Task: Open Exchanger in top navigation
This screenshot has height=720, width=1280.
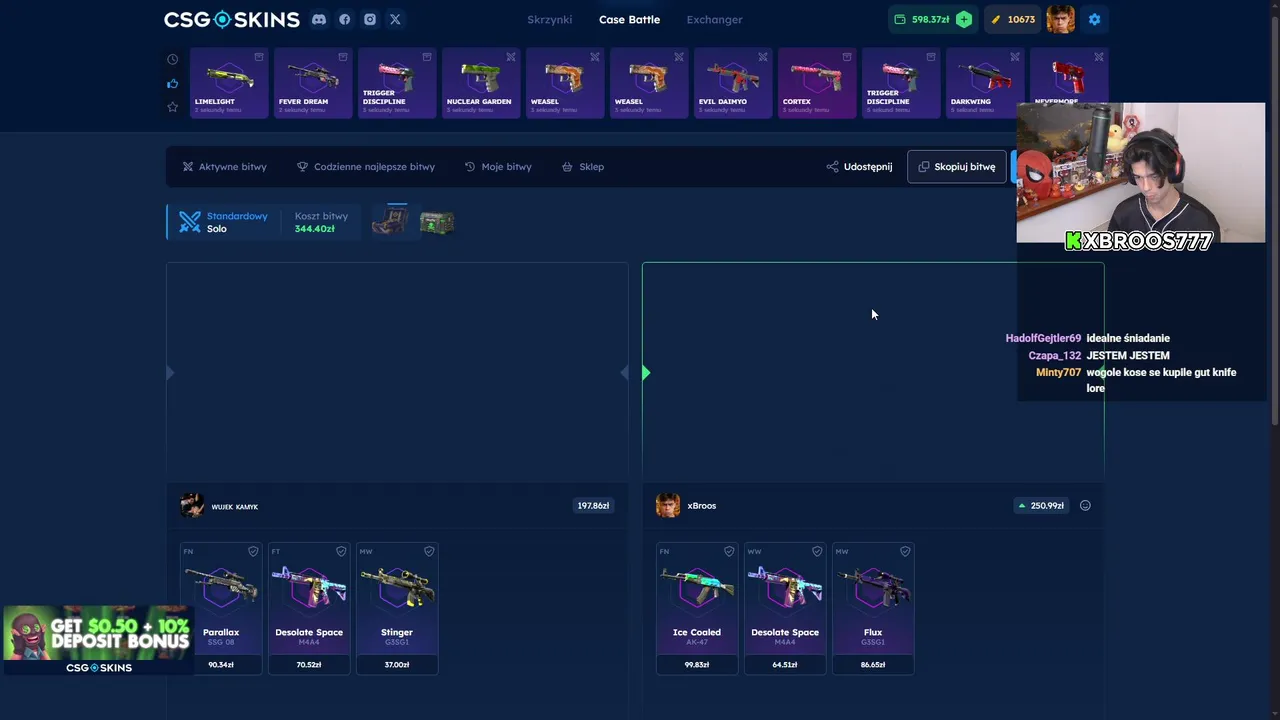Action: pos(714,19)
